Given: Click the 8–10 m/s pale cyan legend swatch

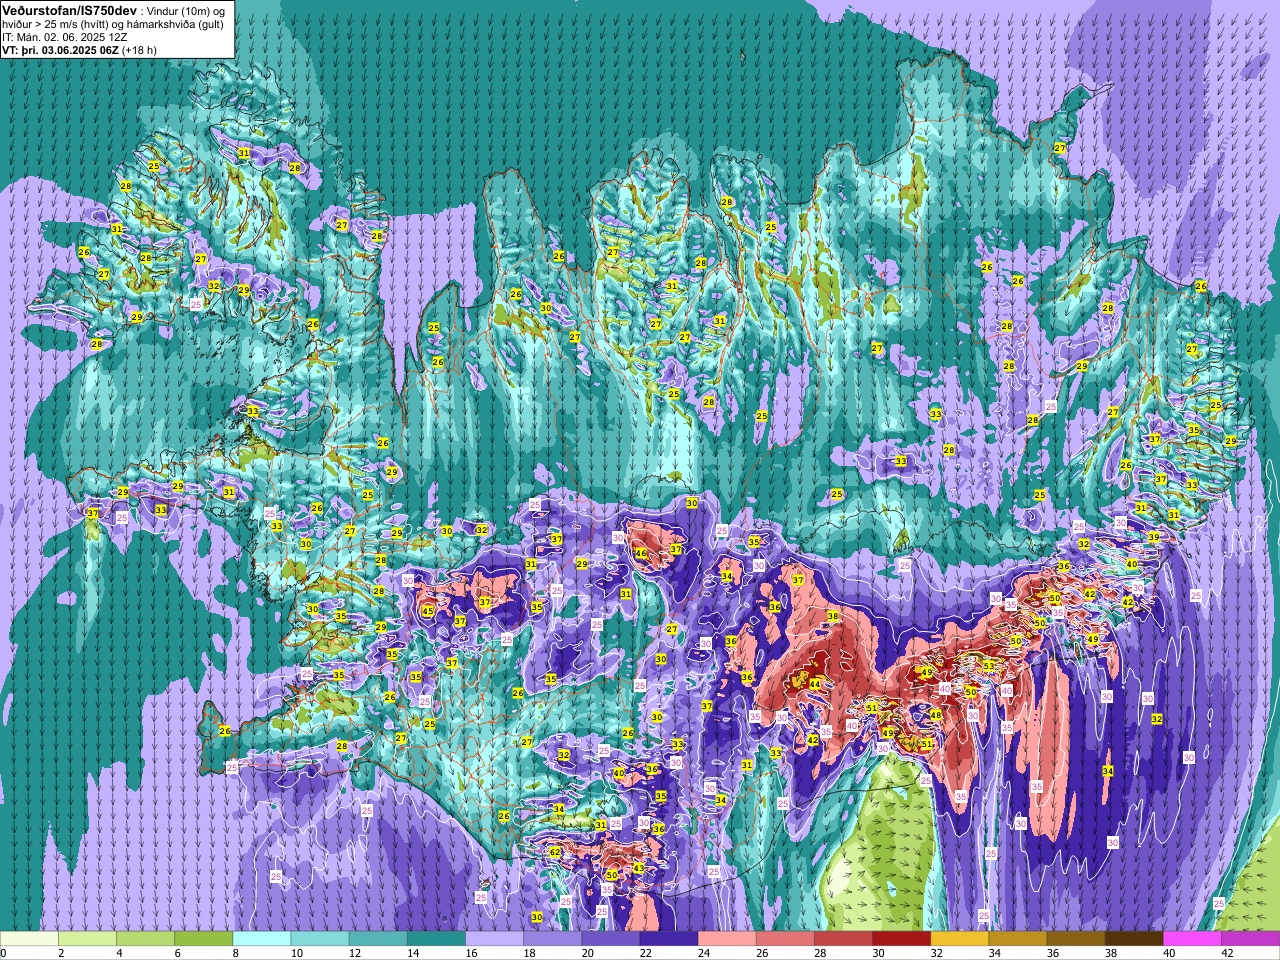Looking at the screenshot, I should (x=262, y=939).
